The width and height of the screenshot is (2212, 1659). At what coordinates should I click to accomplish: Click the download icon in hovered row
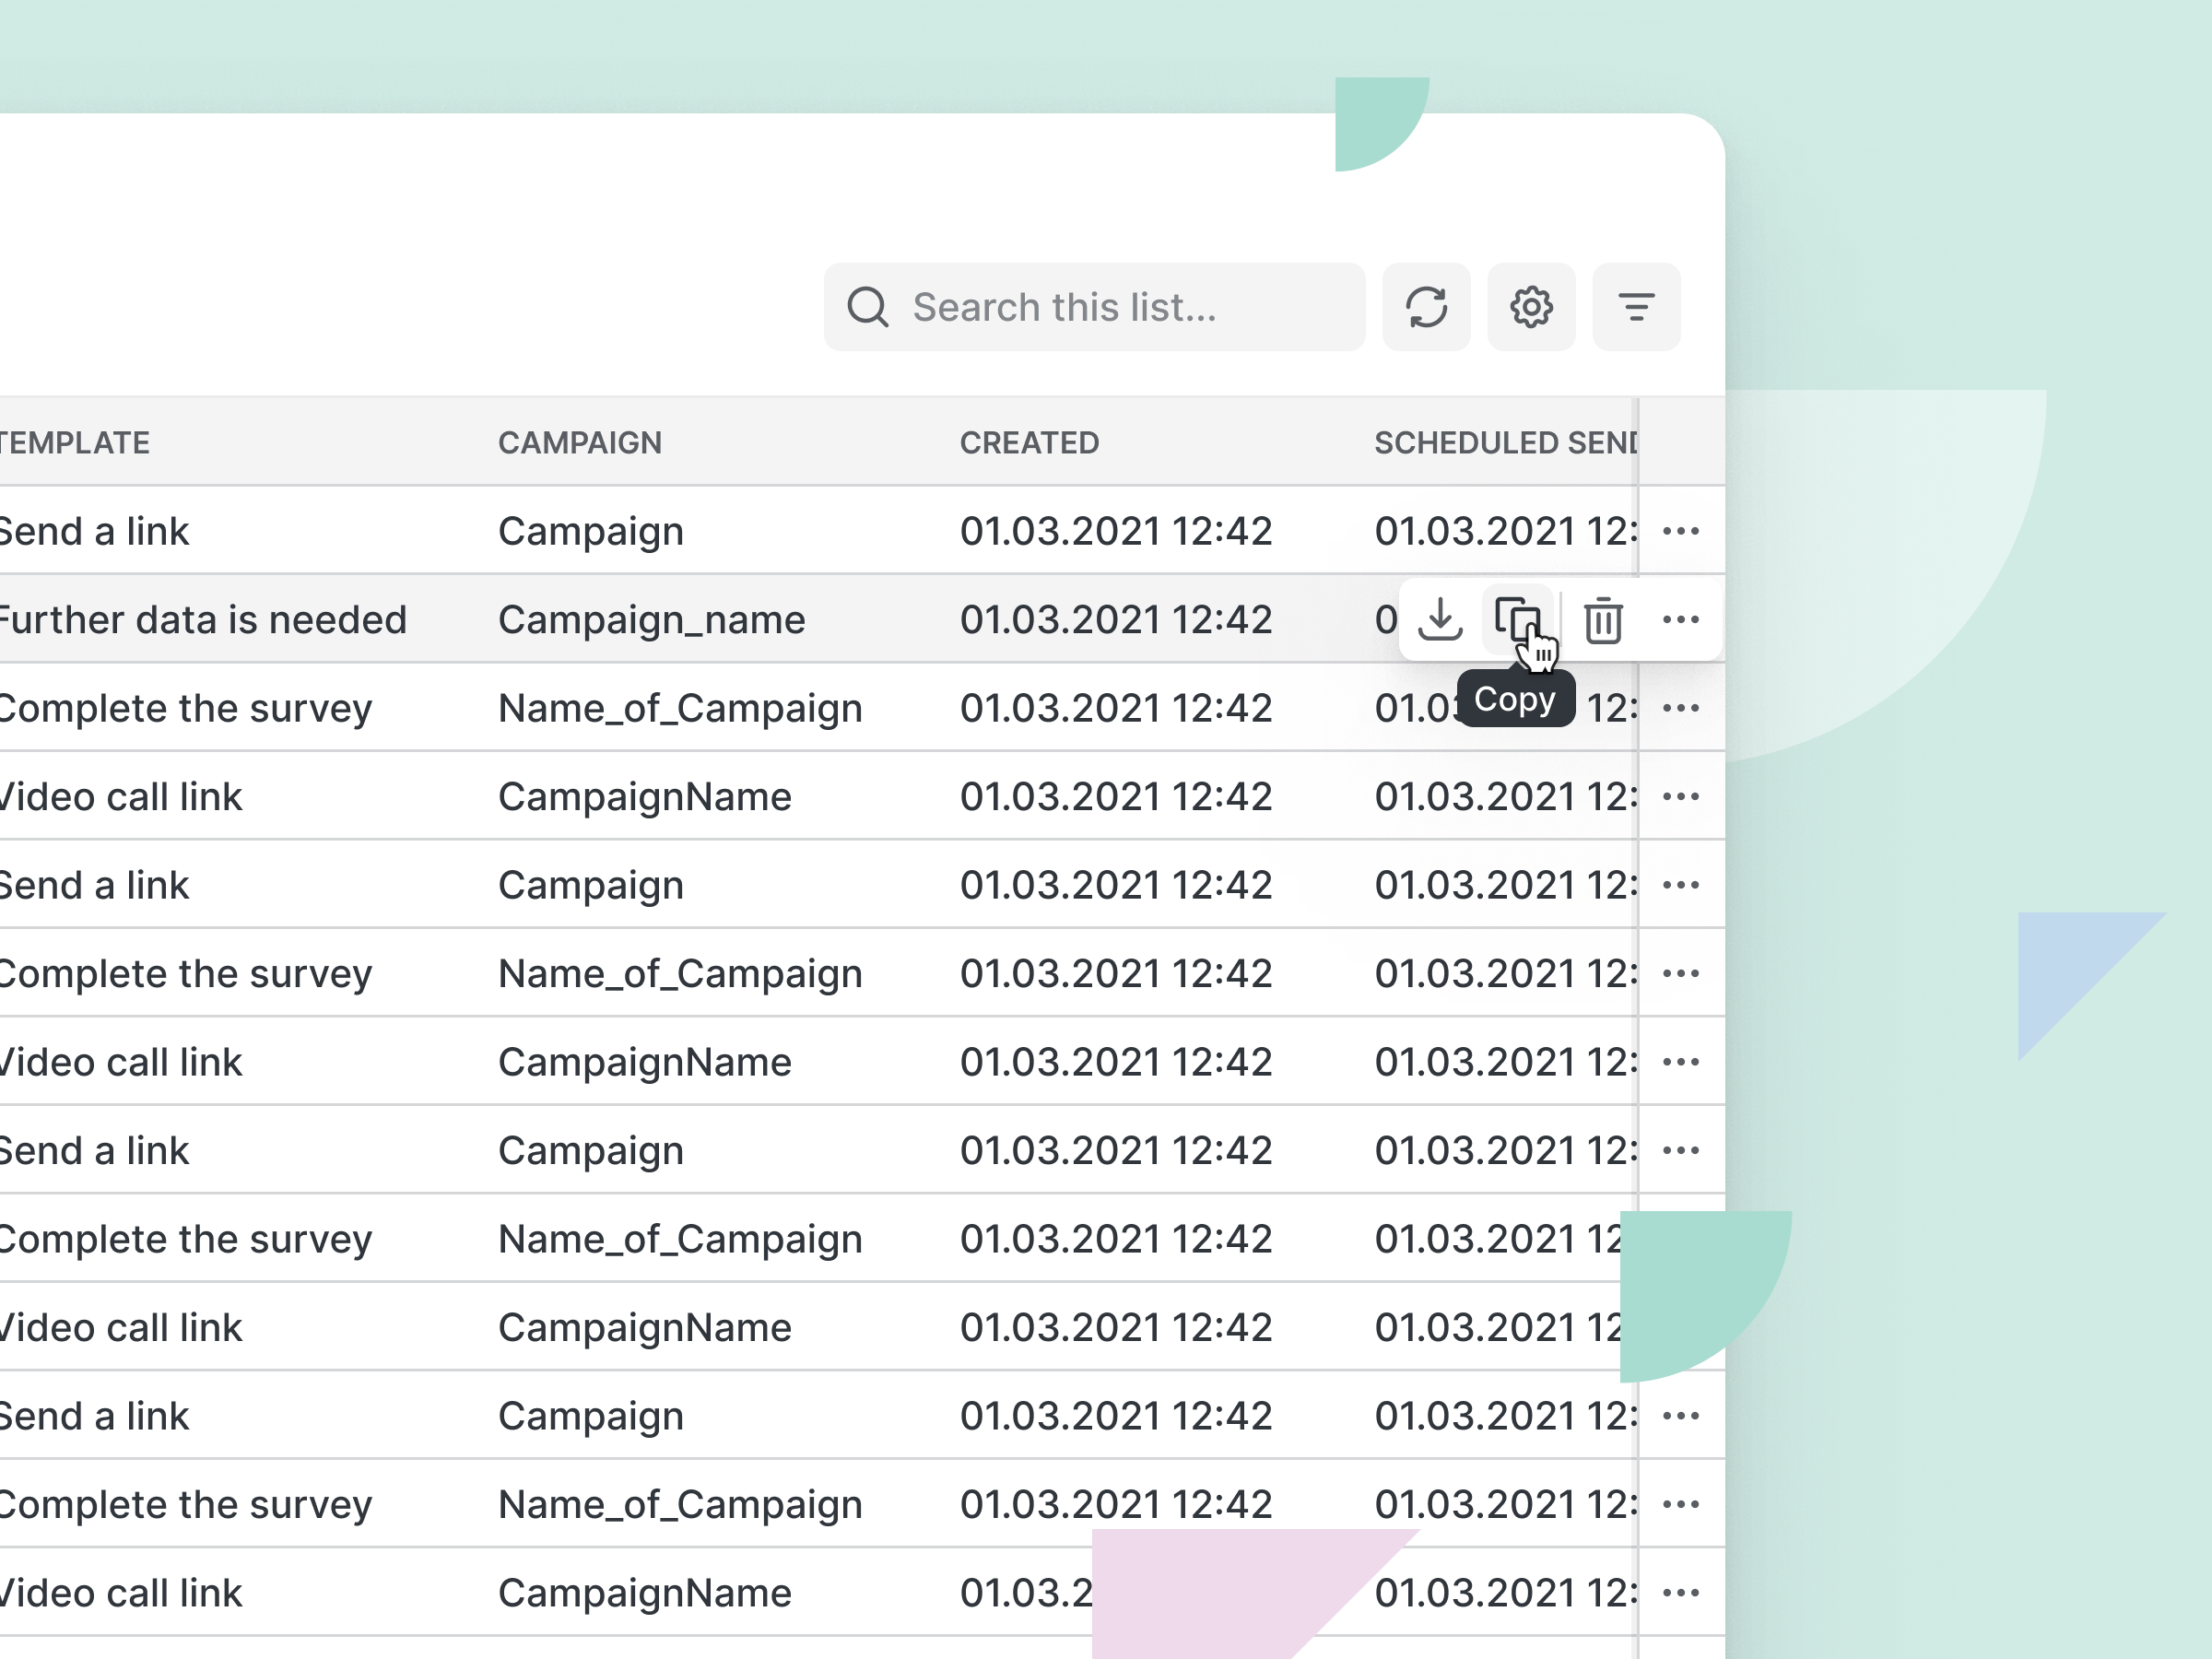tap(1440, 619)
